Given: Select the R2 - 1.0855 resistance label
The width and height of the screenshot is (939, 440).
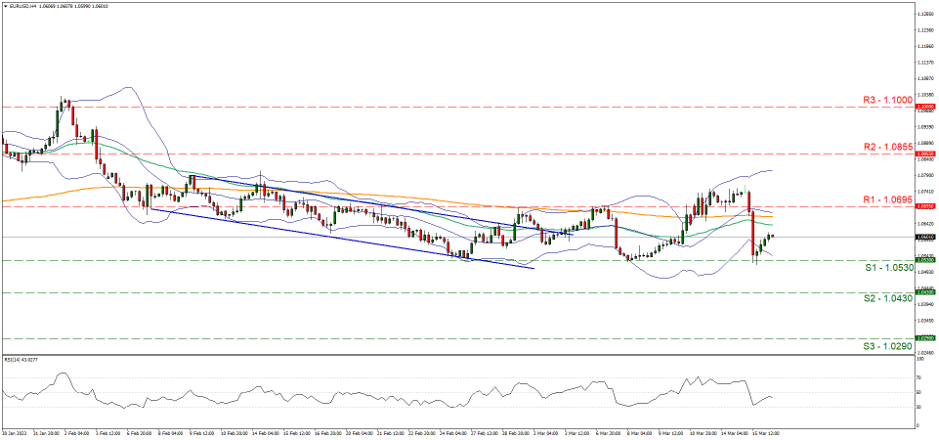Looking at the screenshot, I should [886, 146].
